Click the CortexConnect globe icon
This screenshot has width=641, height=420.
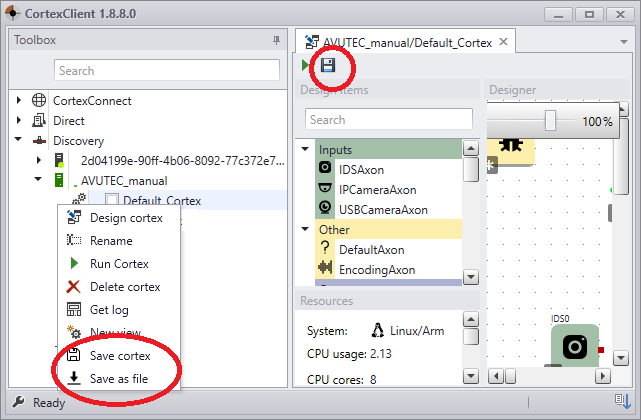(x=39, y=100)
